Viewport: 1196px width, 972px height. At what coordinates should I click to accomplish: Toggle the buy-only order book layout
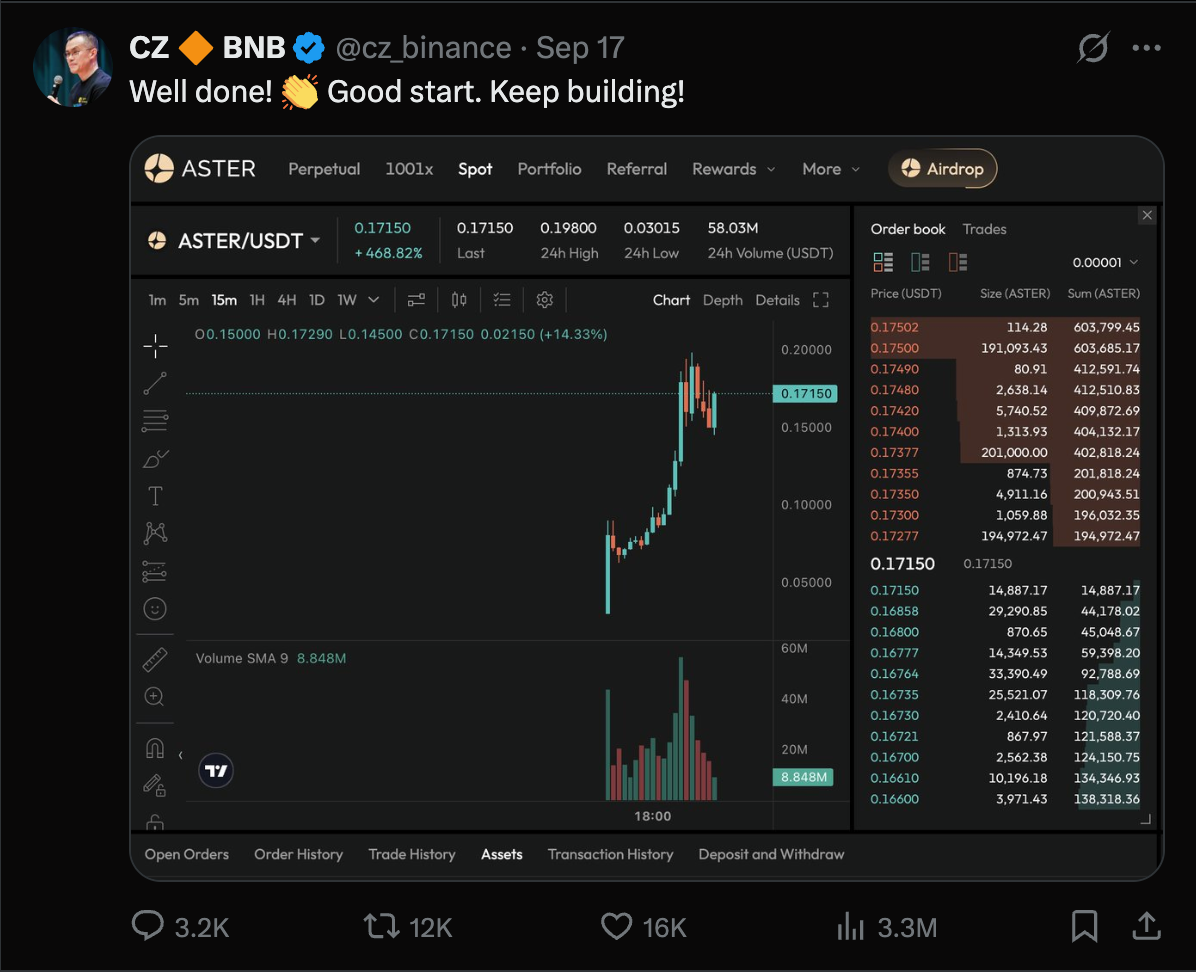918,262
